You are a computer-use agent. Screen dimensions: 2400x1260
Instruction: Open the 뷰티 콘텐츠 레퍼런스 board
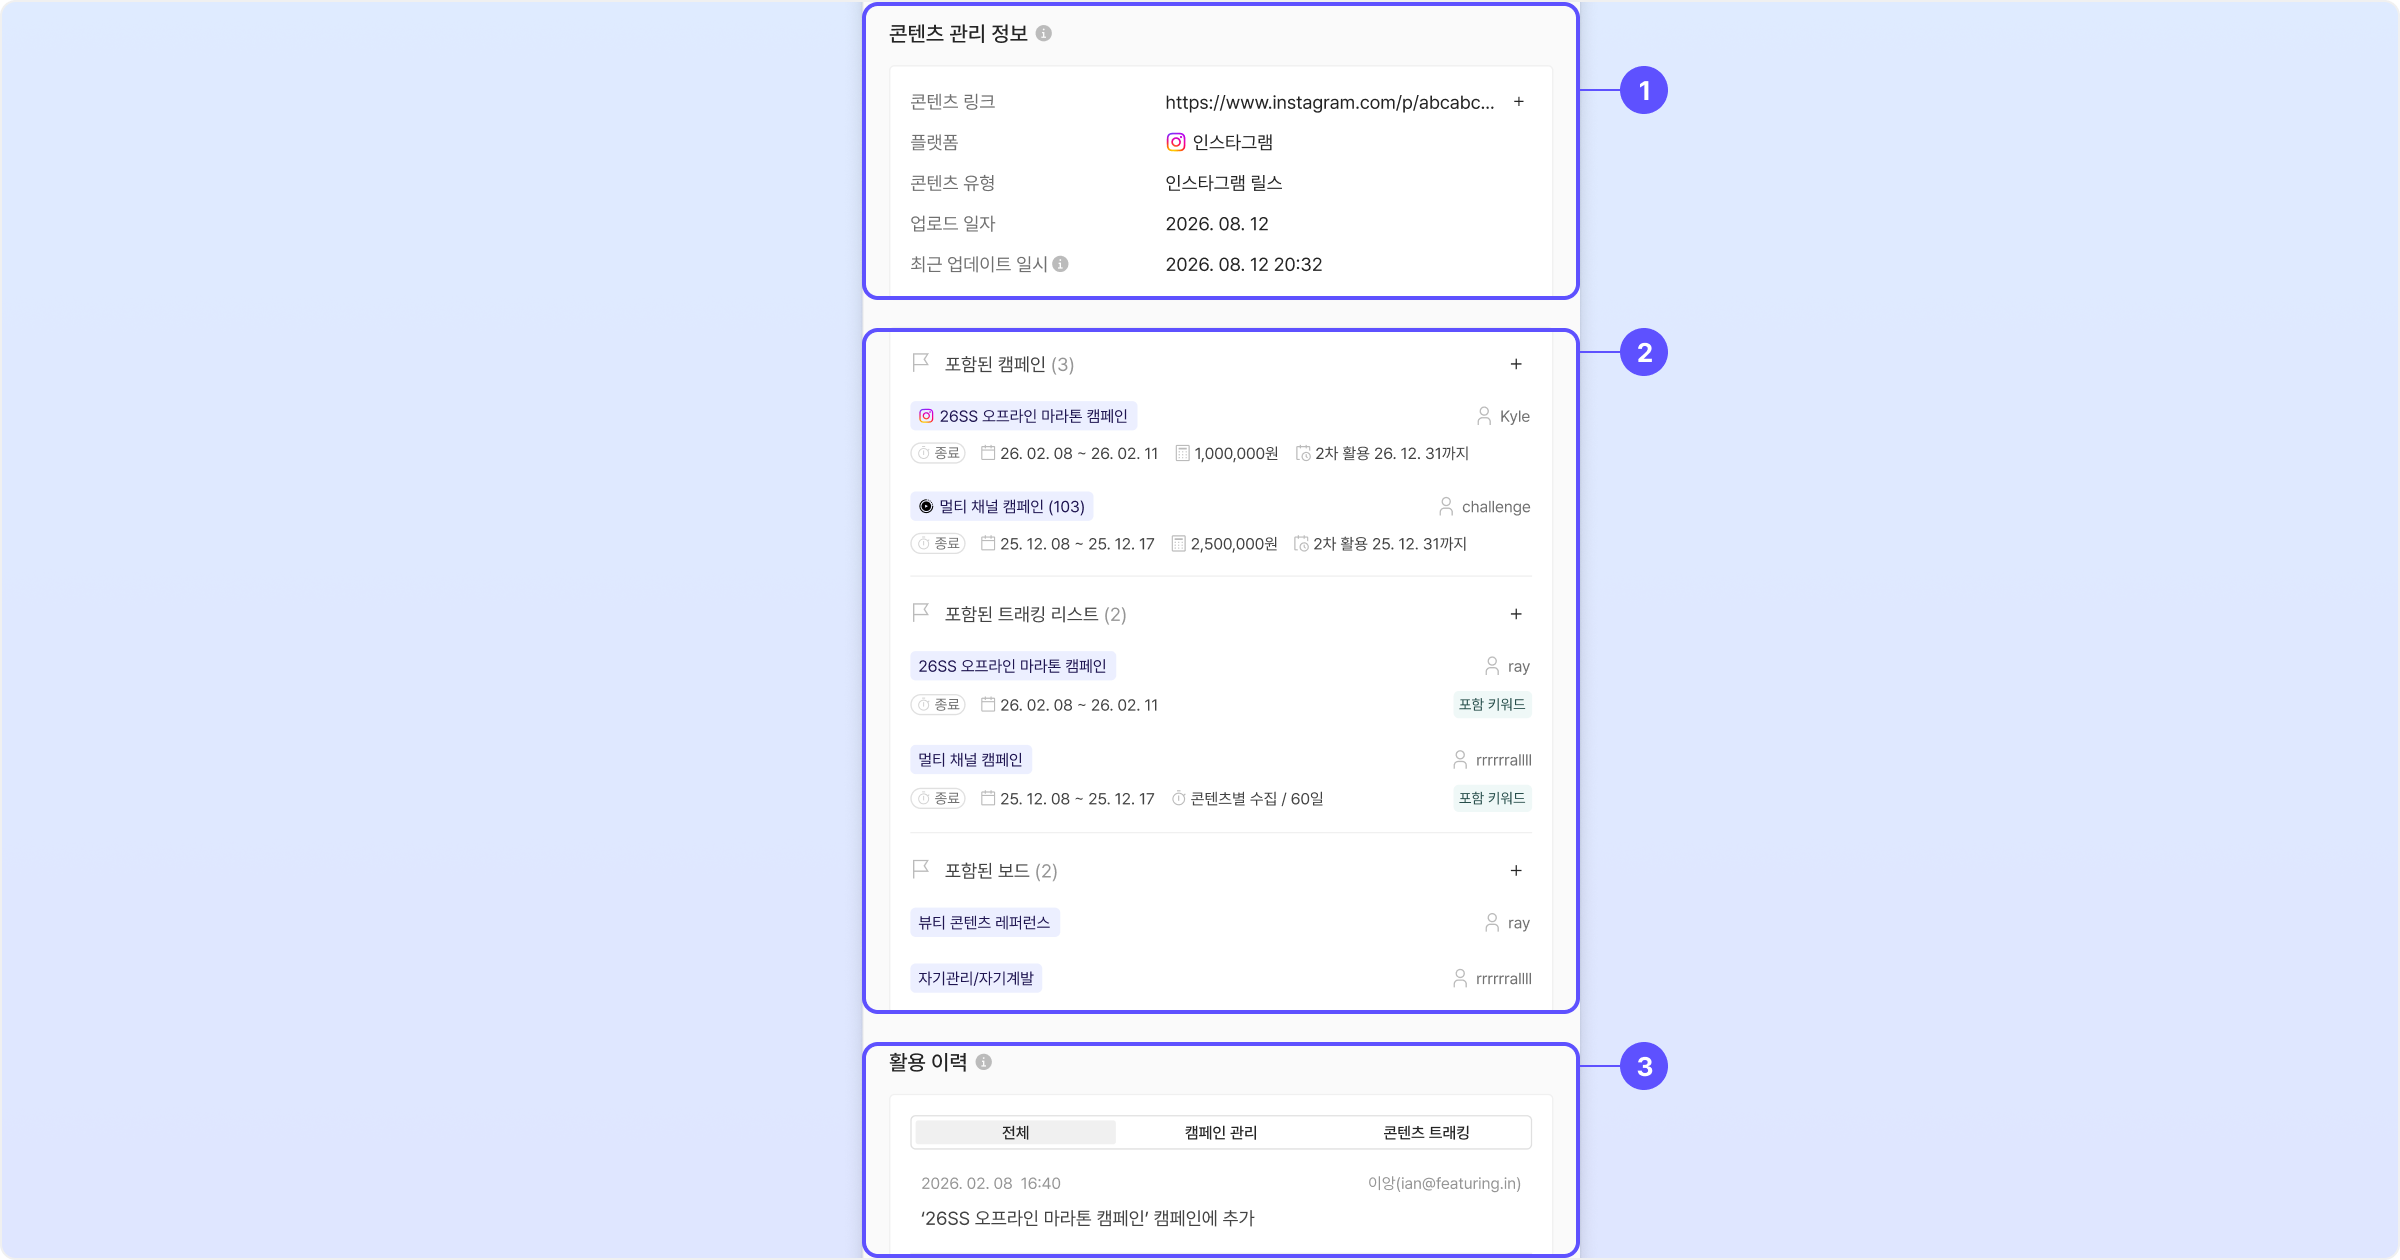click(x=985, y=922)
